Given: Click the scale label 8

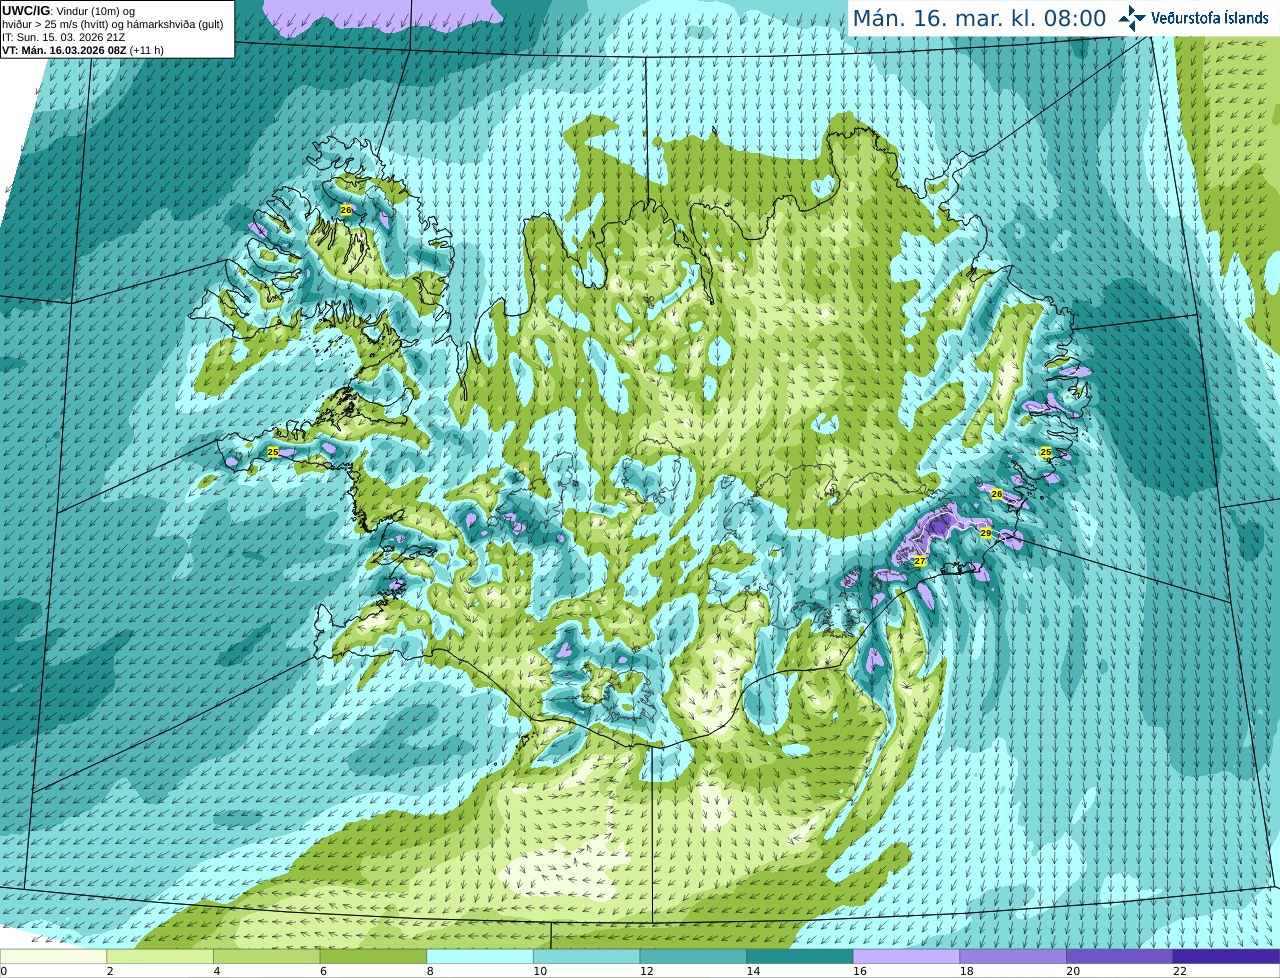Looking at the screenshot, I should click(430, 971).
